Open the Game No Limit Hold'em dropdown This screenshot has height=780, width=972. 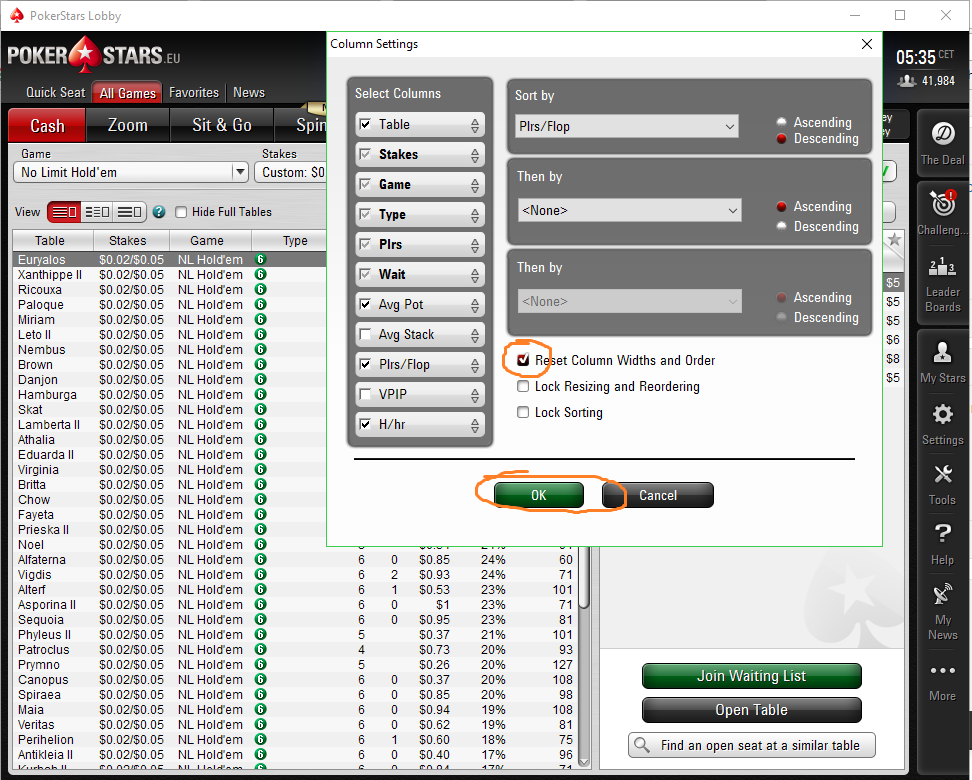(x=131, y=172)
